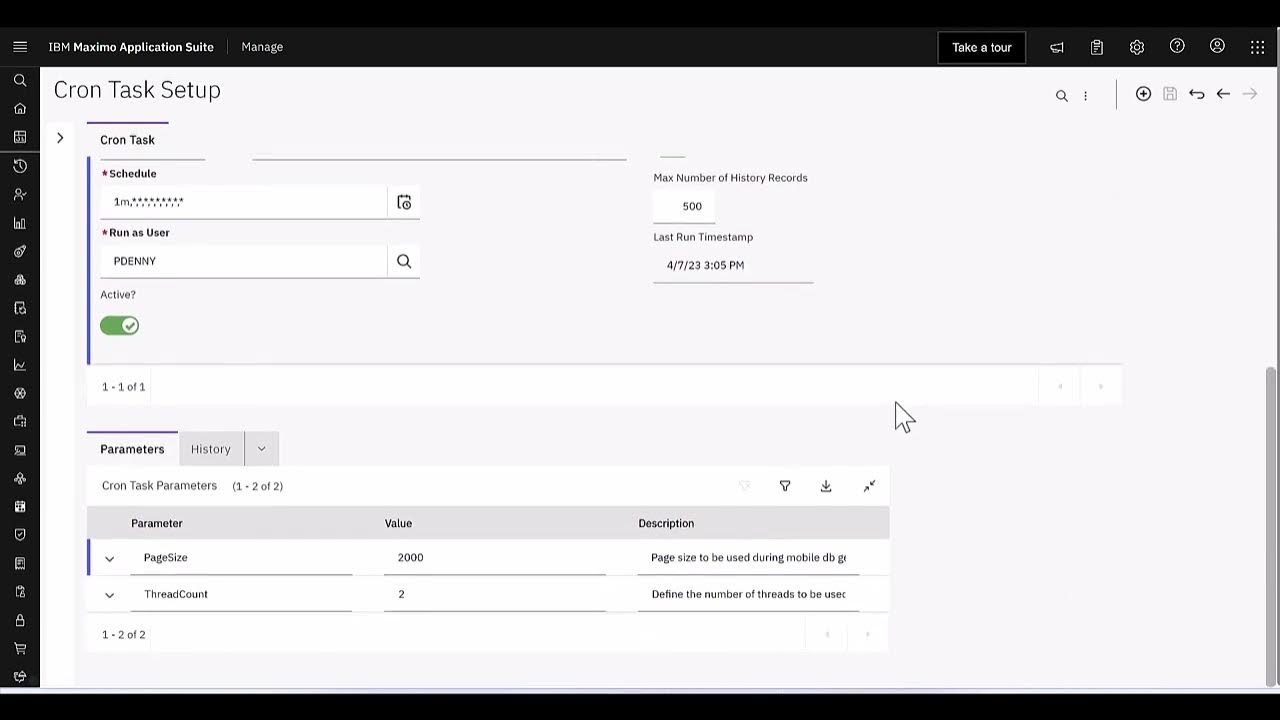Image resolution: width=1280 pixels, height=720 pixels.
Task: Open the help question mark icon
Action: click(x=1177, y=47)
